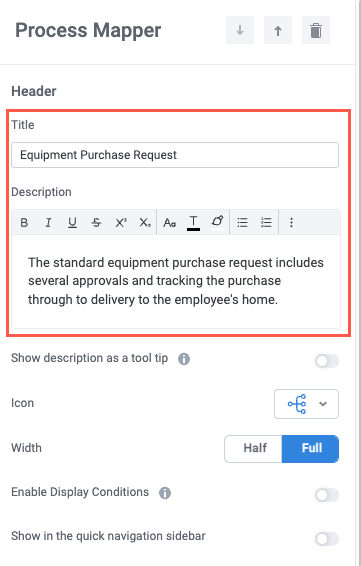Viewport: 361px width, 566px height.
Task: Open the text color picker
Action: pos(193,222)
